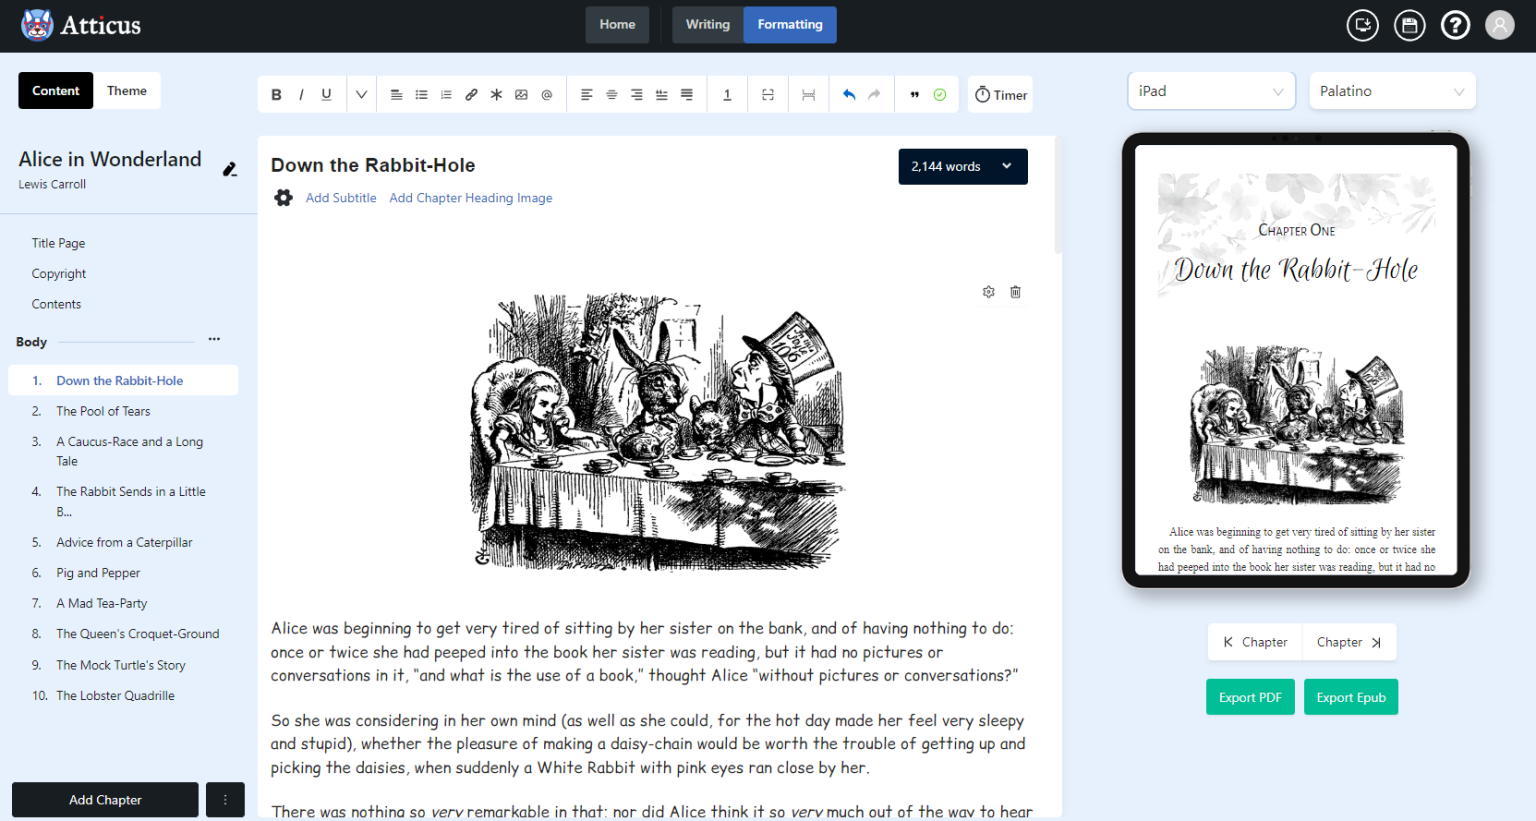Apply bold formatting from the toolbar

[276, 95]
